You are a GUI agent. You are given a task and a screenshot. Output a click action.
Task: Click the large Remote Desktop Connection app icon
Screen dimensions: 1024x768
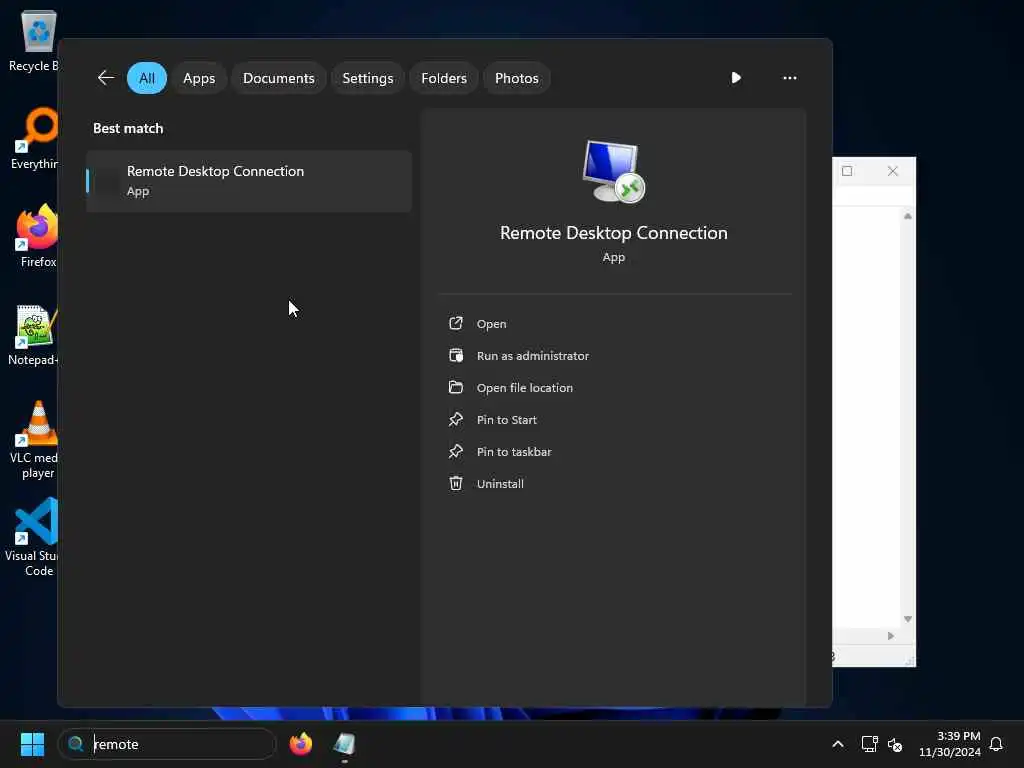(613, 172)
